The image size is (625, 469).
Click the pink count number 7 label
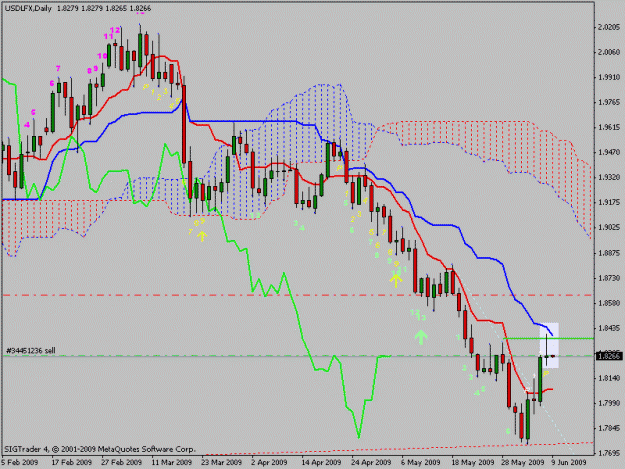[x=58, y=69]
